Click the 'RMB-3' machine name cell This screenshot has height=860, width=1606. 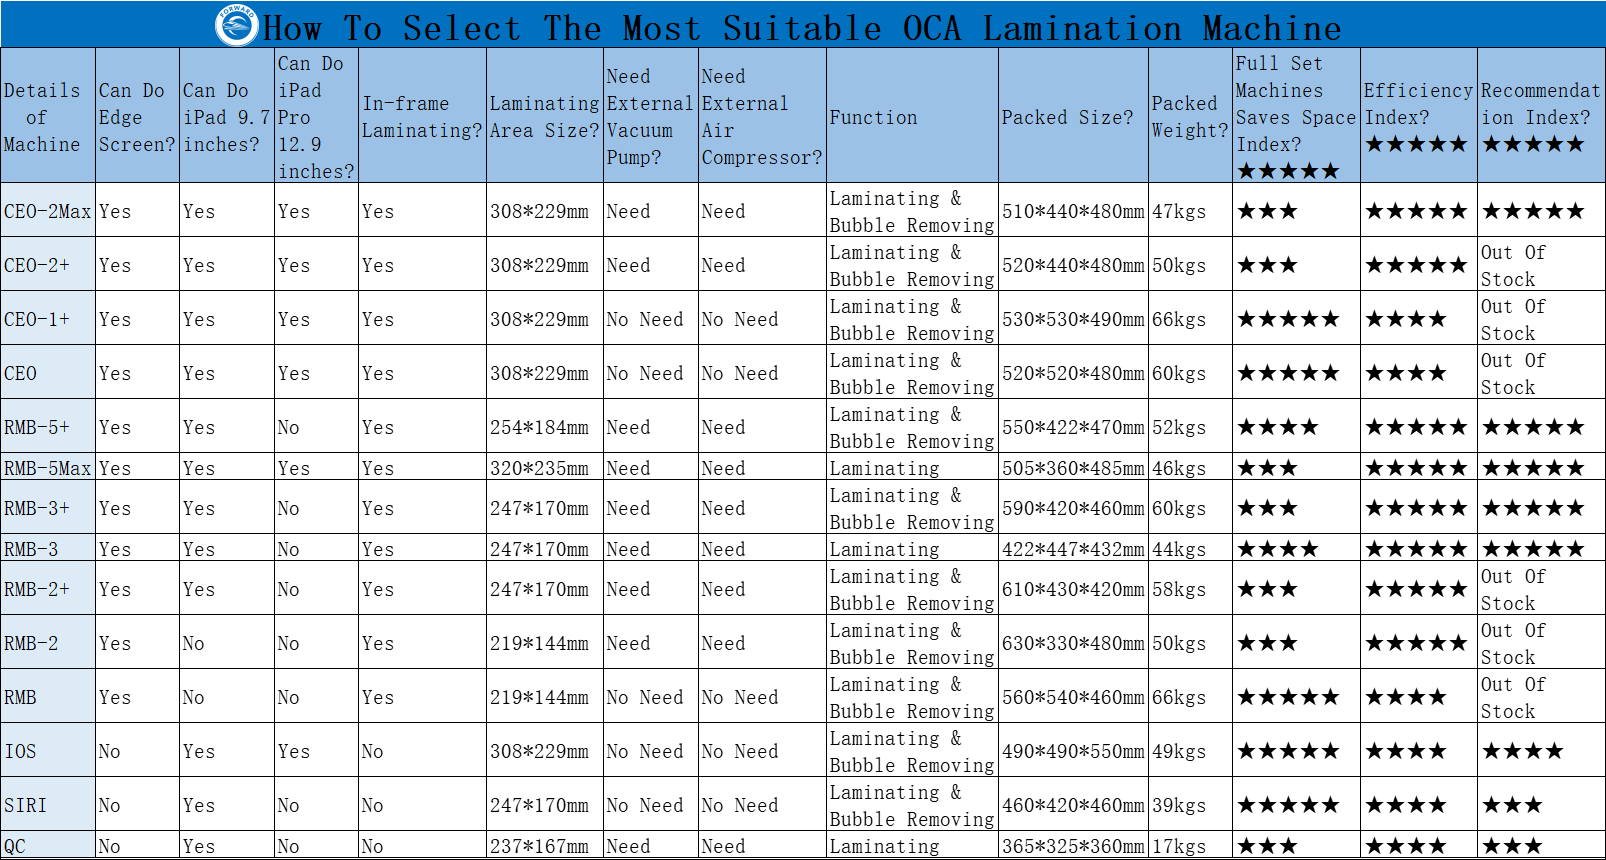pyautogui.click(x=48, y=549)
